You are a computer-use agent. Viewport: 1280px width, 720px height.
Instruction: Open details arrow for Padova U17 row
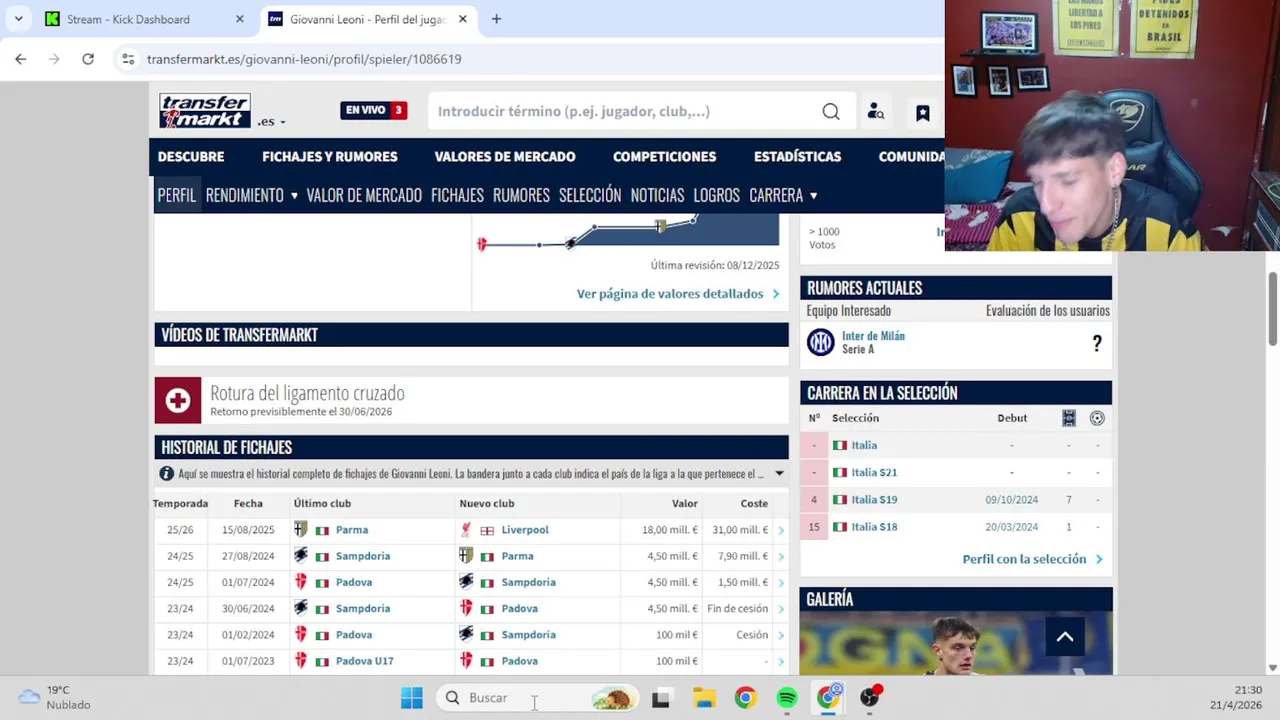click(781, 661)
